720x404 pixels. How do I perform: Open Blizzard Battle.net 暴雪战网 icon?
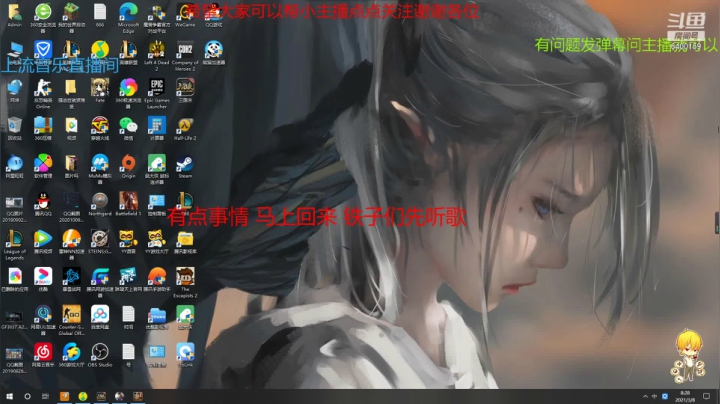pyautogui.click(x=71, y=276)
